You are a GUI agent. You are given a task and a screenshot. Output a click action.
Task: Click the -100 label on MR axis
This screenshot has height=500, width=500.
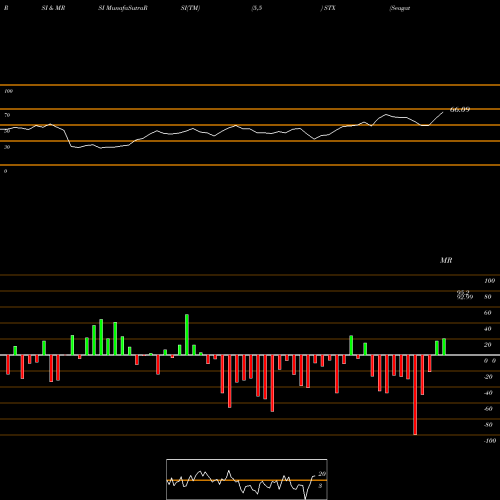coord(490,441)
